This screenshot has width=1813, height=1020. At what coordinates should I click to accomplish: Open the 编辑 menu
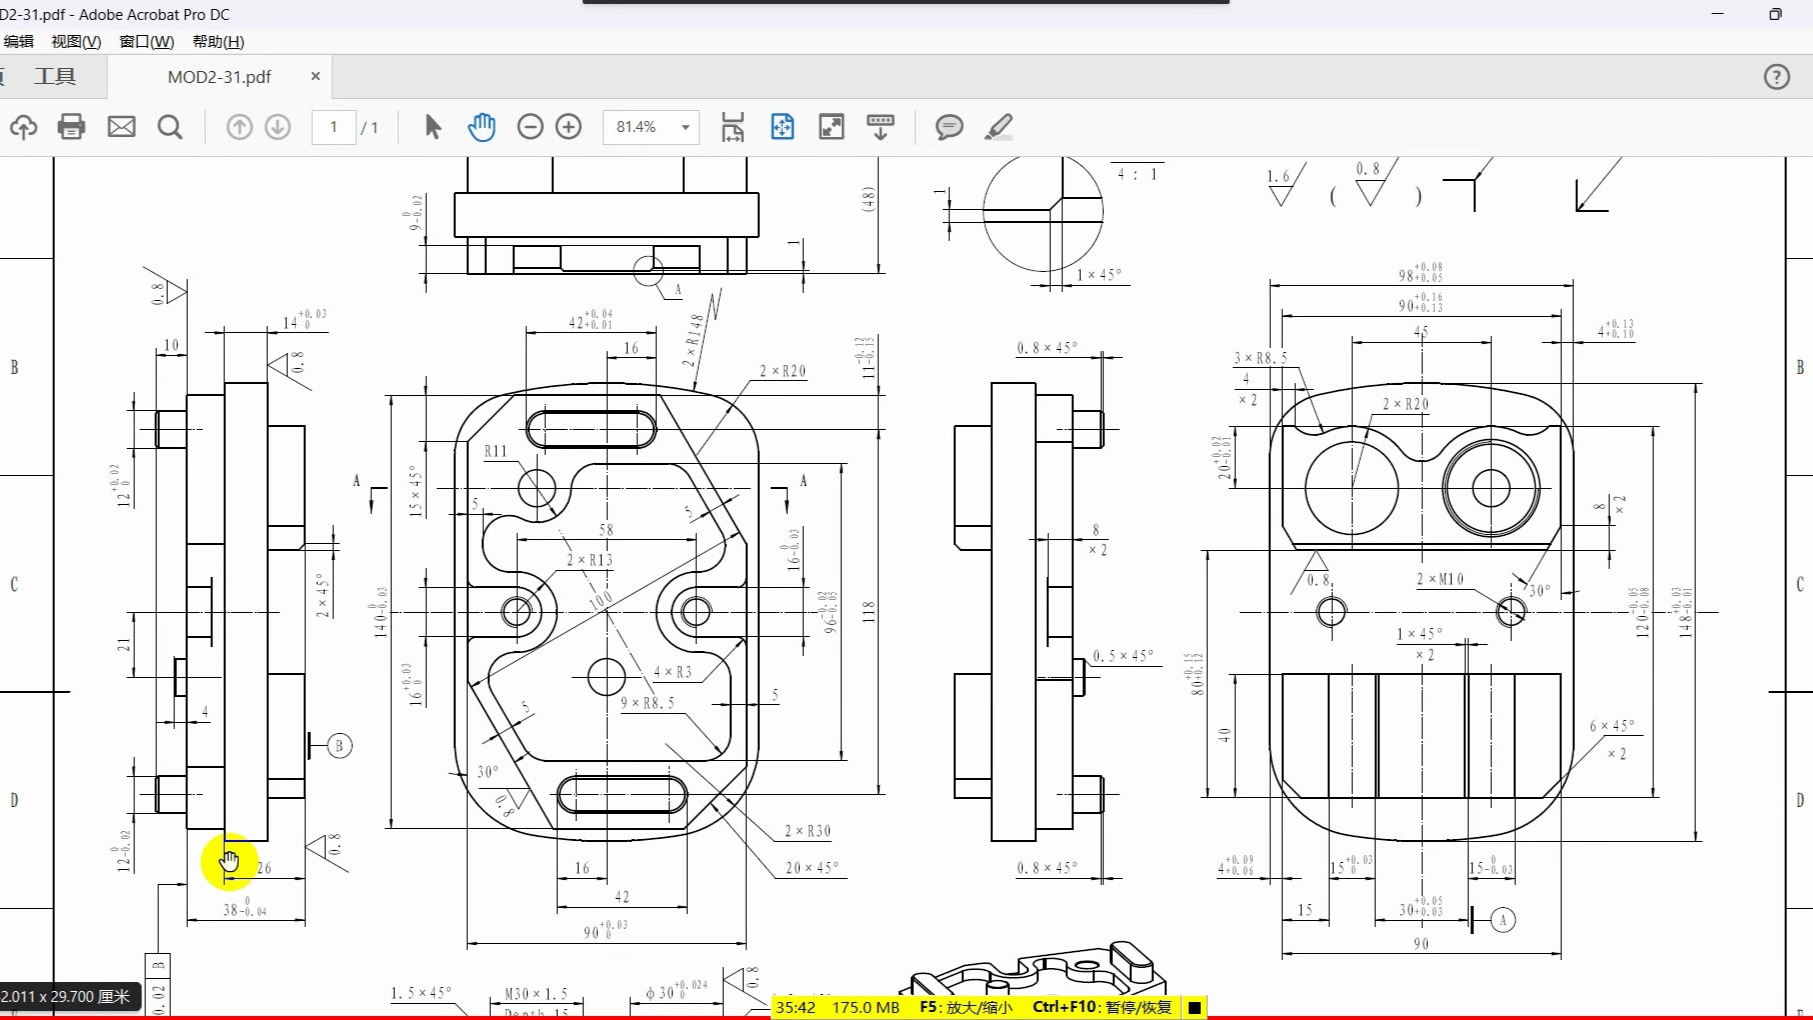click(18, 42)
